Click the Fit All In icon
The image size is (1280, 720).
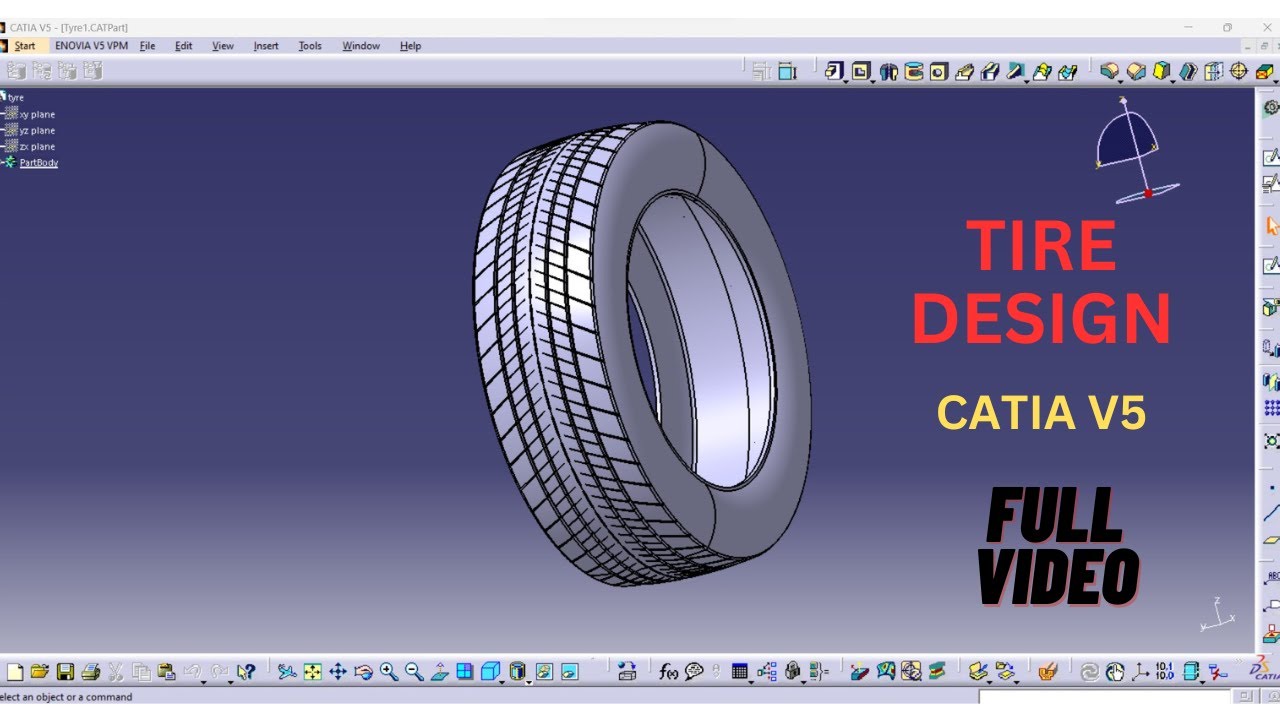pos(312,672)
